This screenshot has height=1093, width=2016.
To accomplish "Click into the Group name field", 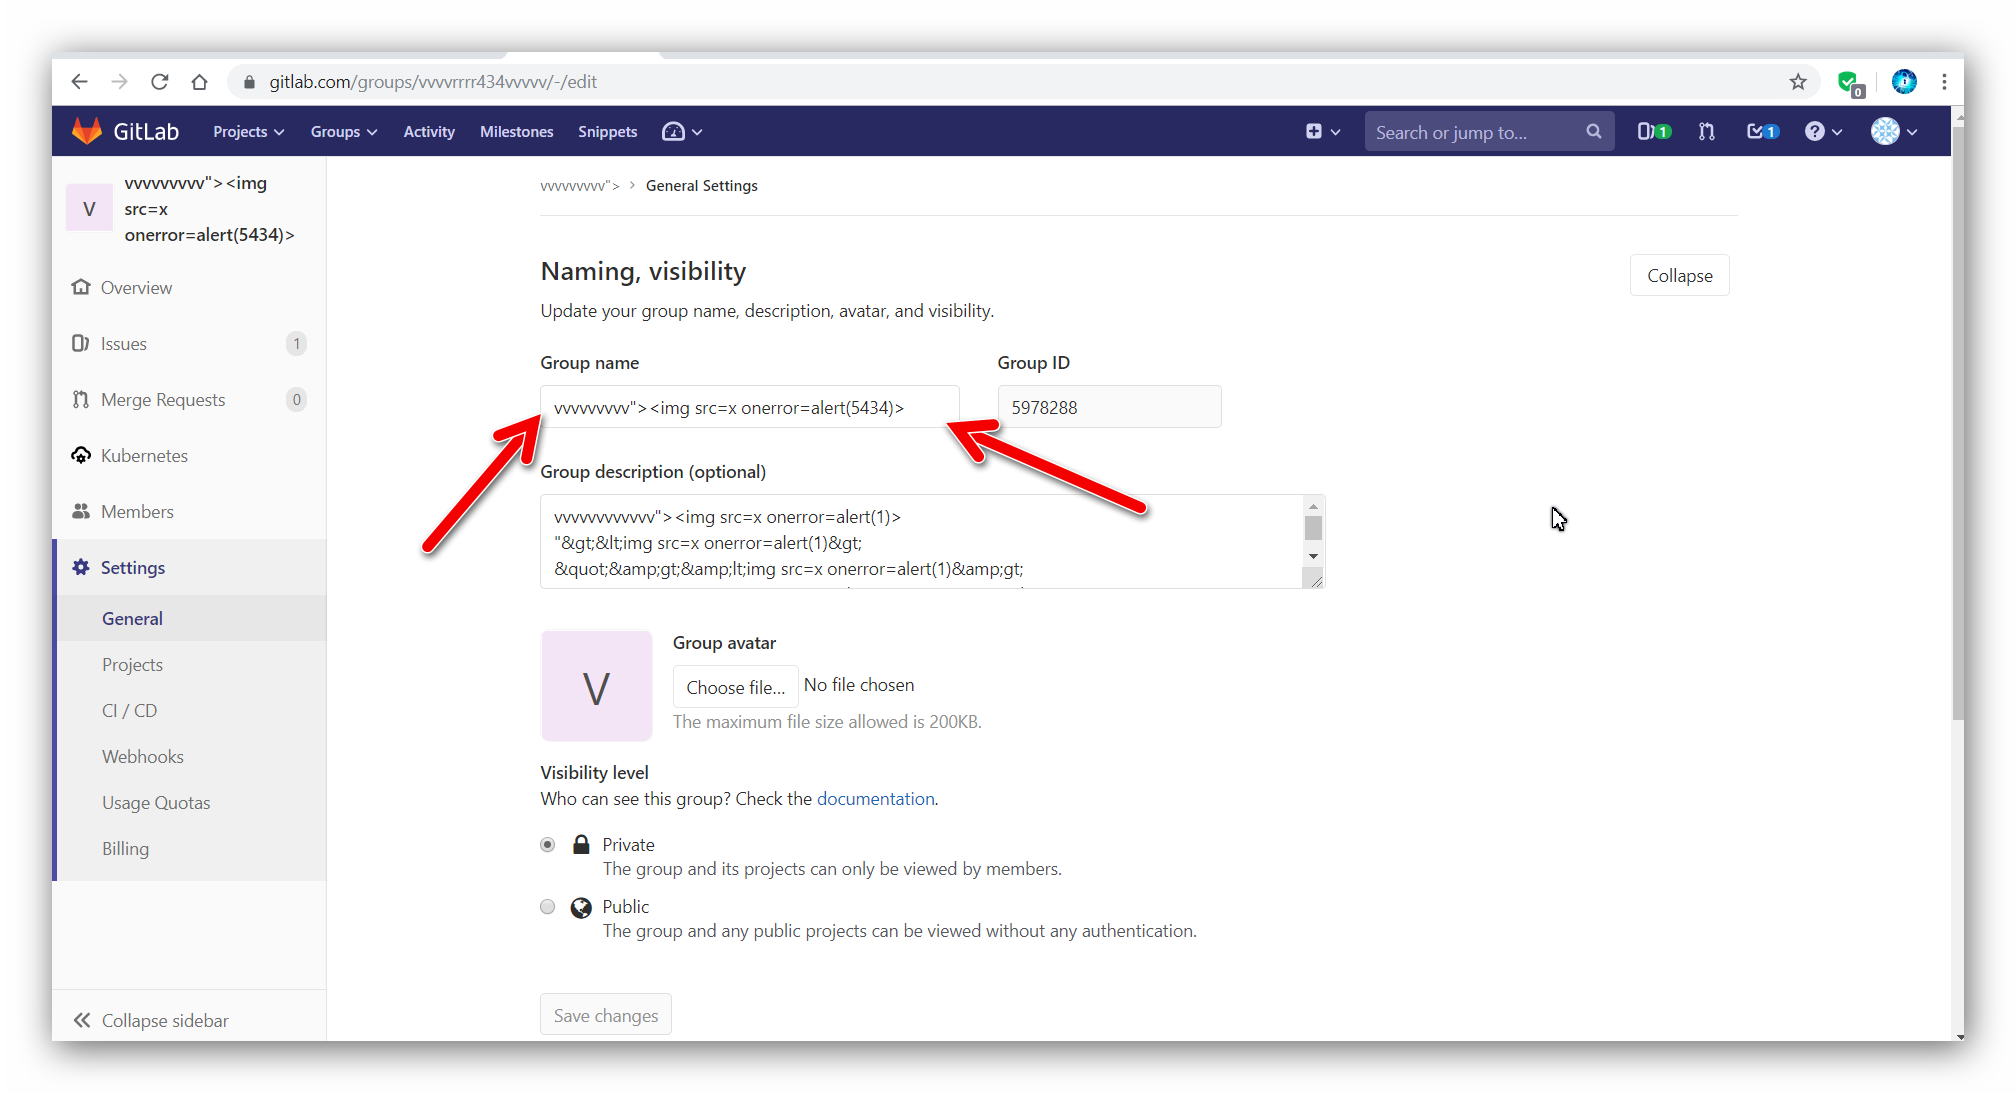I will 749,408.
